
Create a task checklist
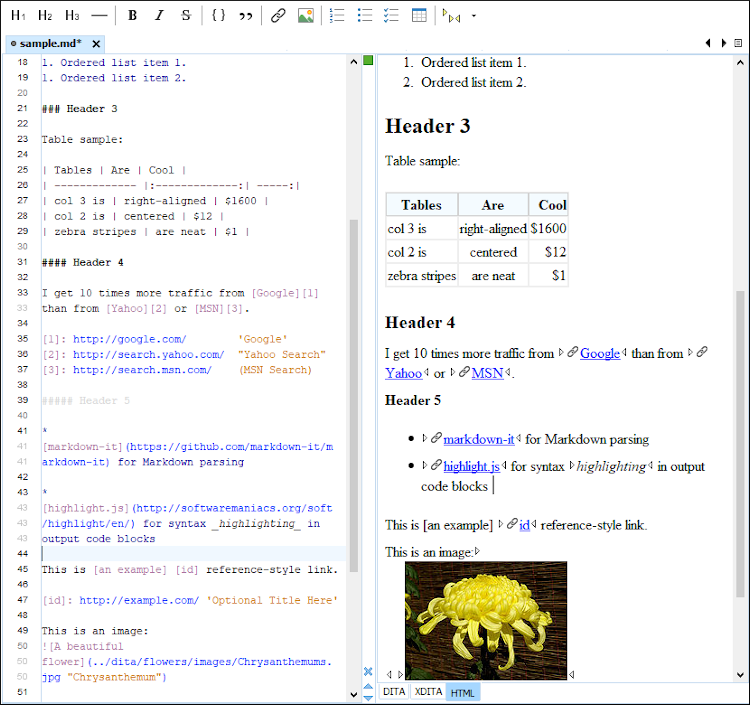coord(392,16)
